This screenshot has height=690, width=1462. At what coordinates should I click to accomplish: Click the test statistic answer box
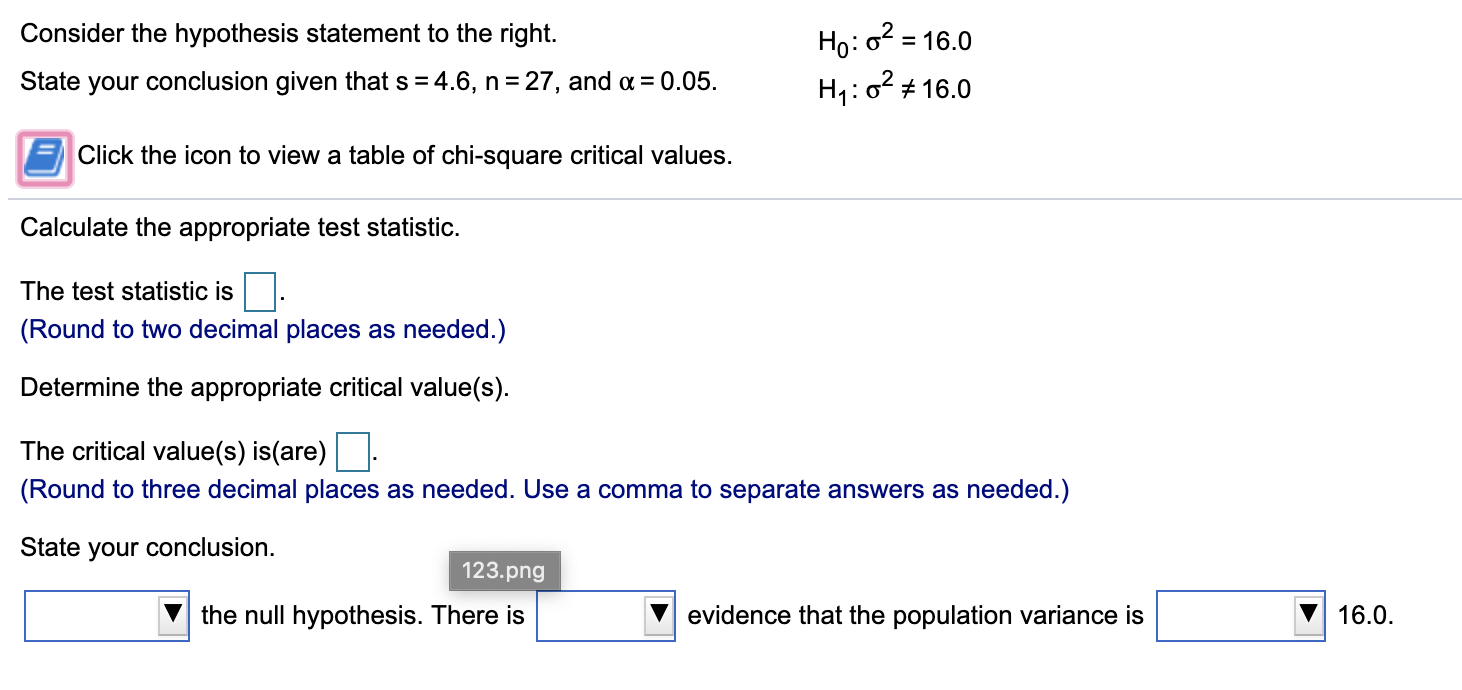258,291
